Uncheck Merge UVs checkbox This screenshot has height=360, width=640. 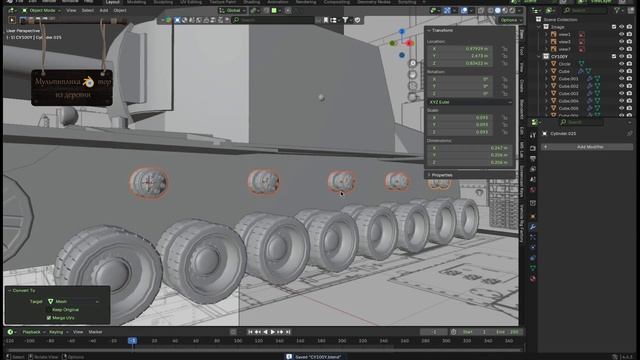click(49, 318)
